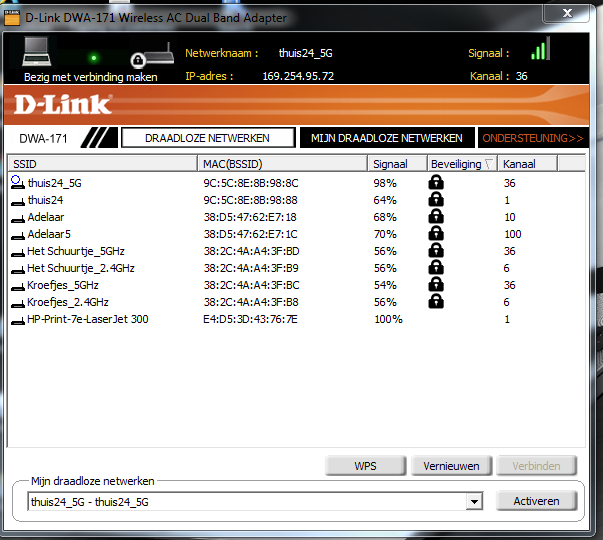Click the lock icon in the Het Schuurtje_2.4GHz row
The image size is (603, 540).
(436, 267)
